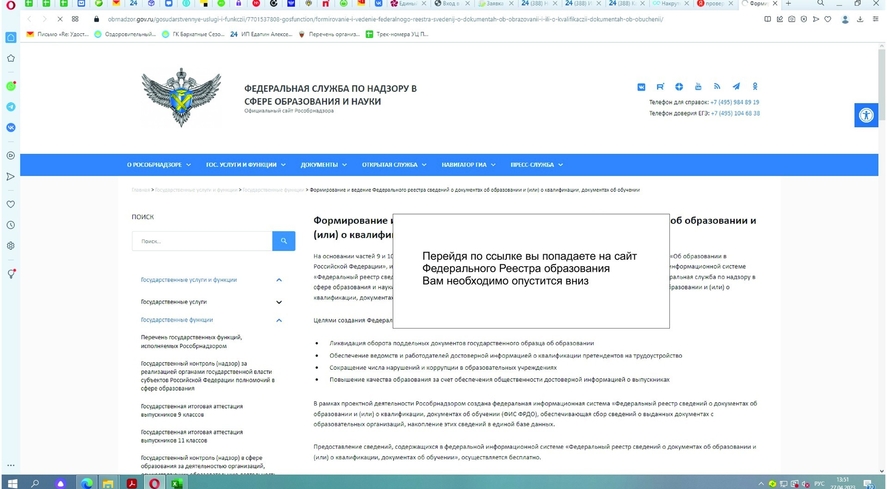The height and width of the screenshot is (489, 887).
Task: Expand Открытая служба menu
Action: (394, 165)
